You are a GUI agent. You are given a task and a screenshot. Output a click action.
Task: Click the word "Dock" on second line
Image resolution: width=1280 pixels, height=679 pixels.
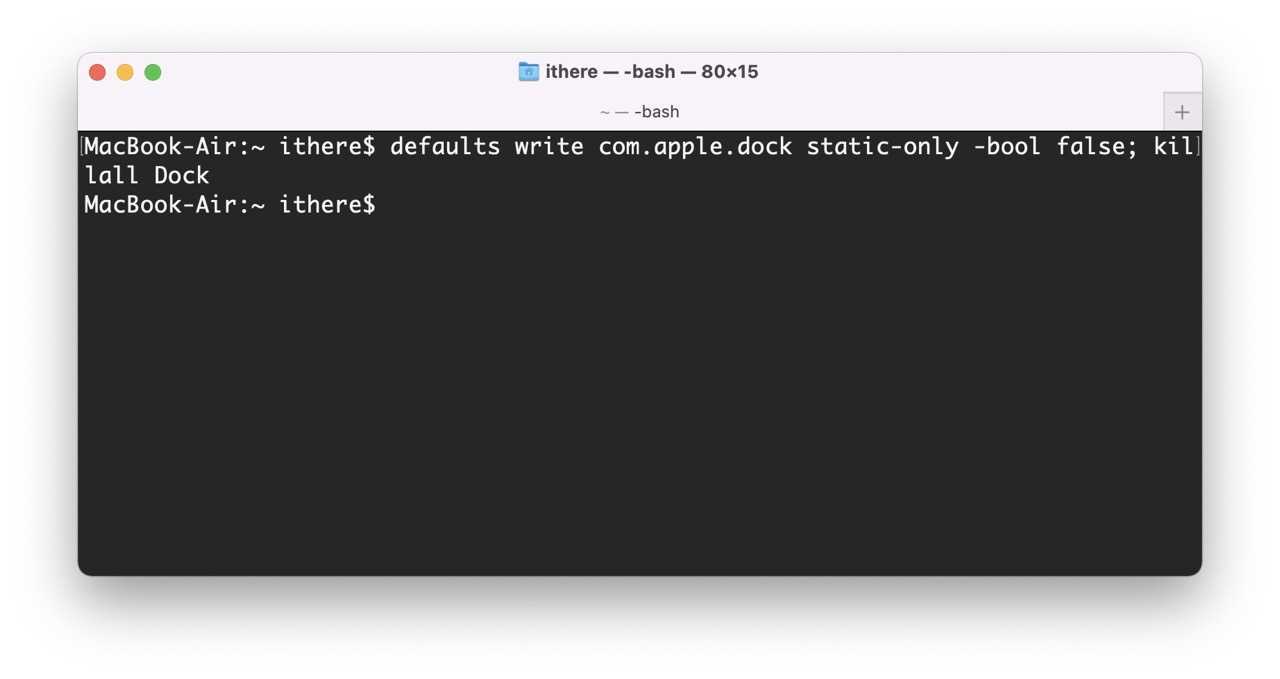181,175
